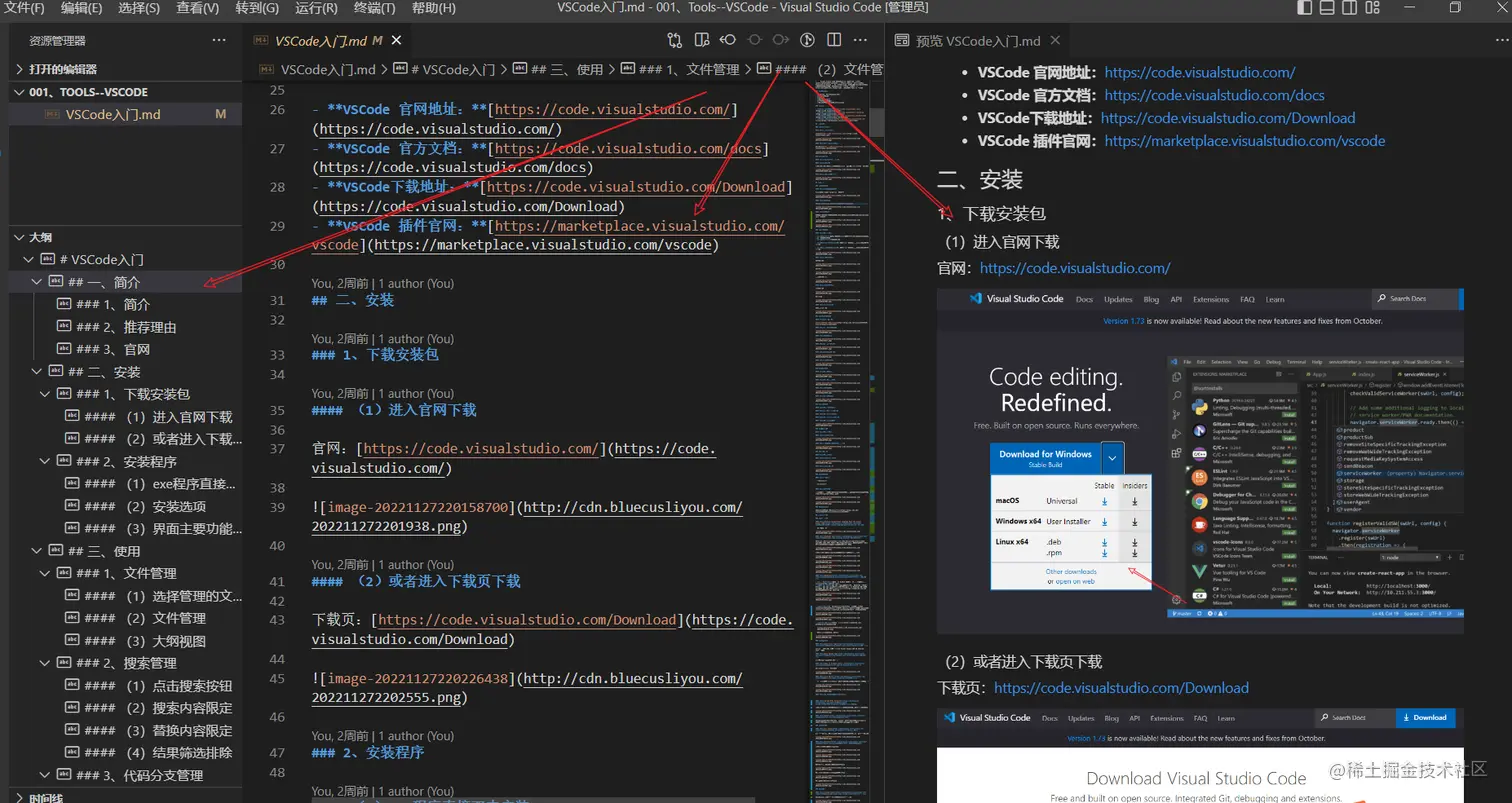This screenshot has height=803, width=1512.
Task: Click ### 2、安装程序 heading at line 47
Action: point(368,752)
